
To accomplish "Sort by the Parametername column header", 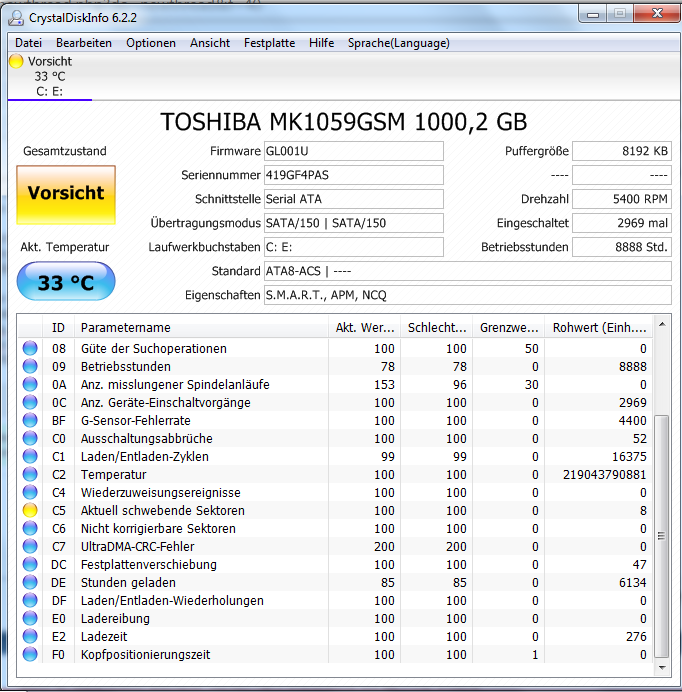I will [x=201, y=327].
